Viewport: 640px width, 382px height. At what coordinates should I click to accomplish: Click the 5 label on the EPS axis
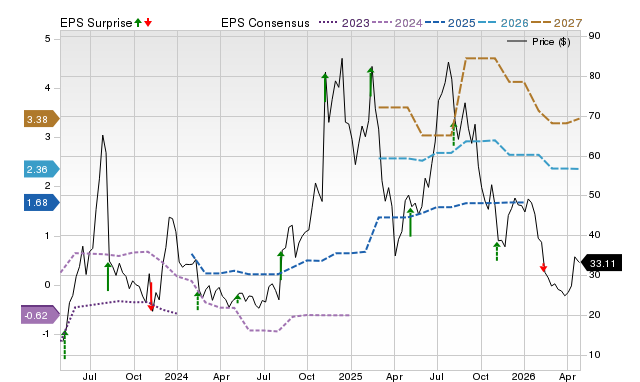48,39
